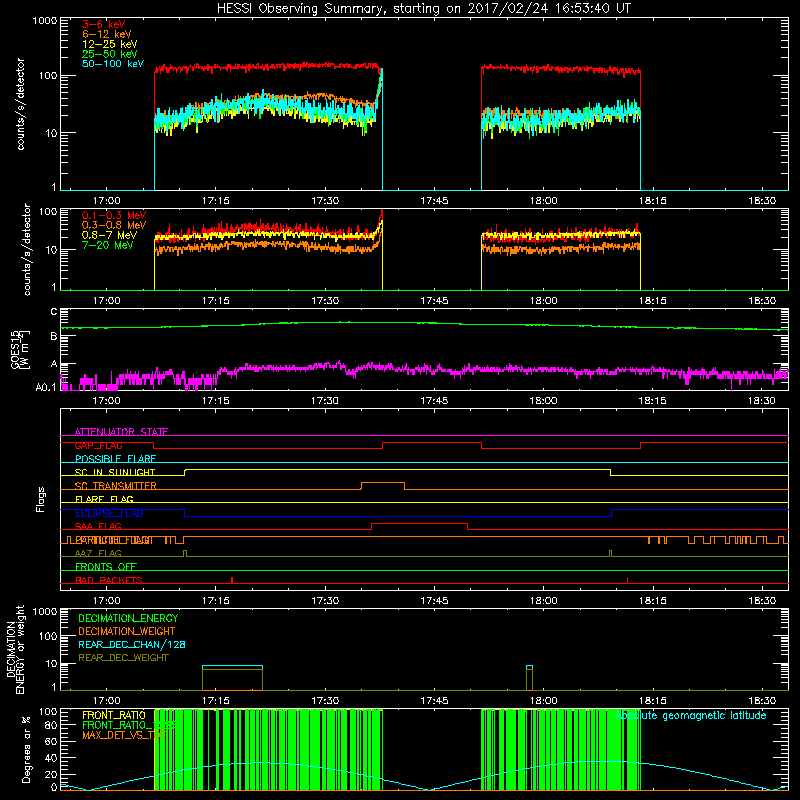This screenshot has width=800, height=800.
Task: Select the DECIMATION ENERGY or weight axis title
Action: pos(15,649)
